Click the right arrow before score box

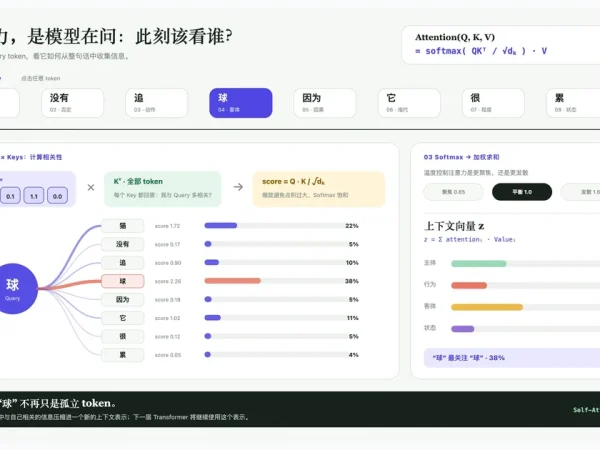238,187
